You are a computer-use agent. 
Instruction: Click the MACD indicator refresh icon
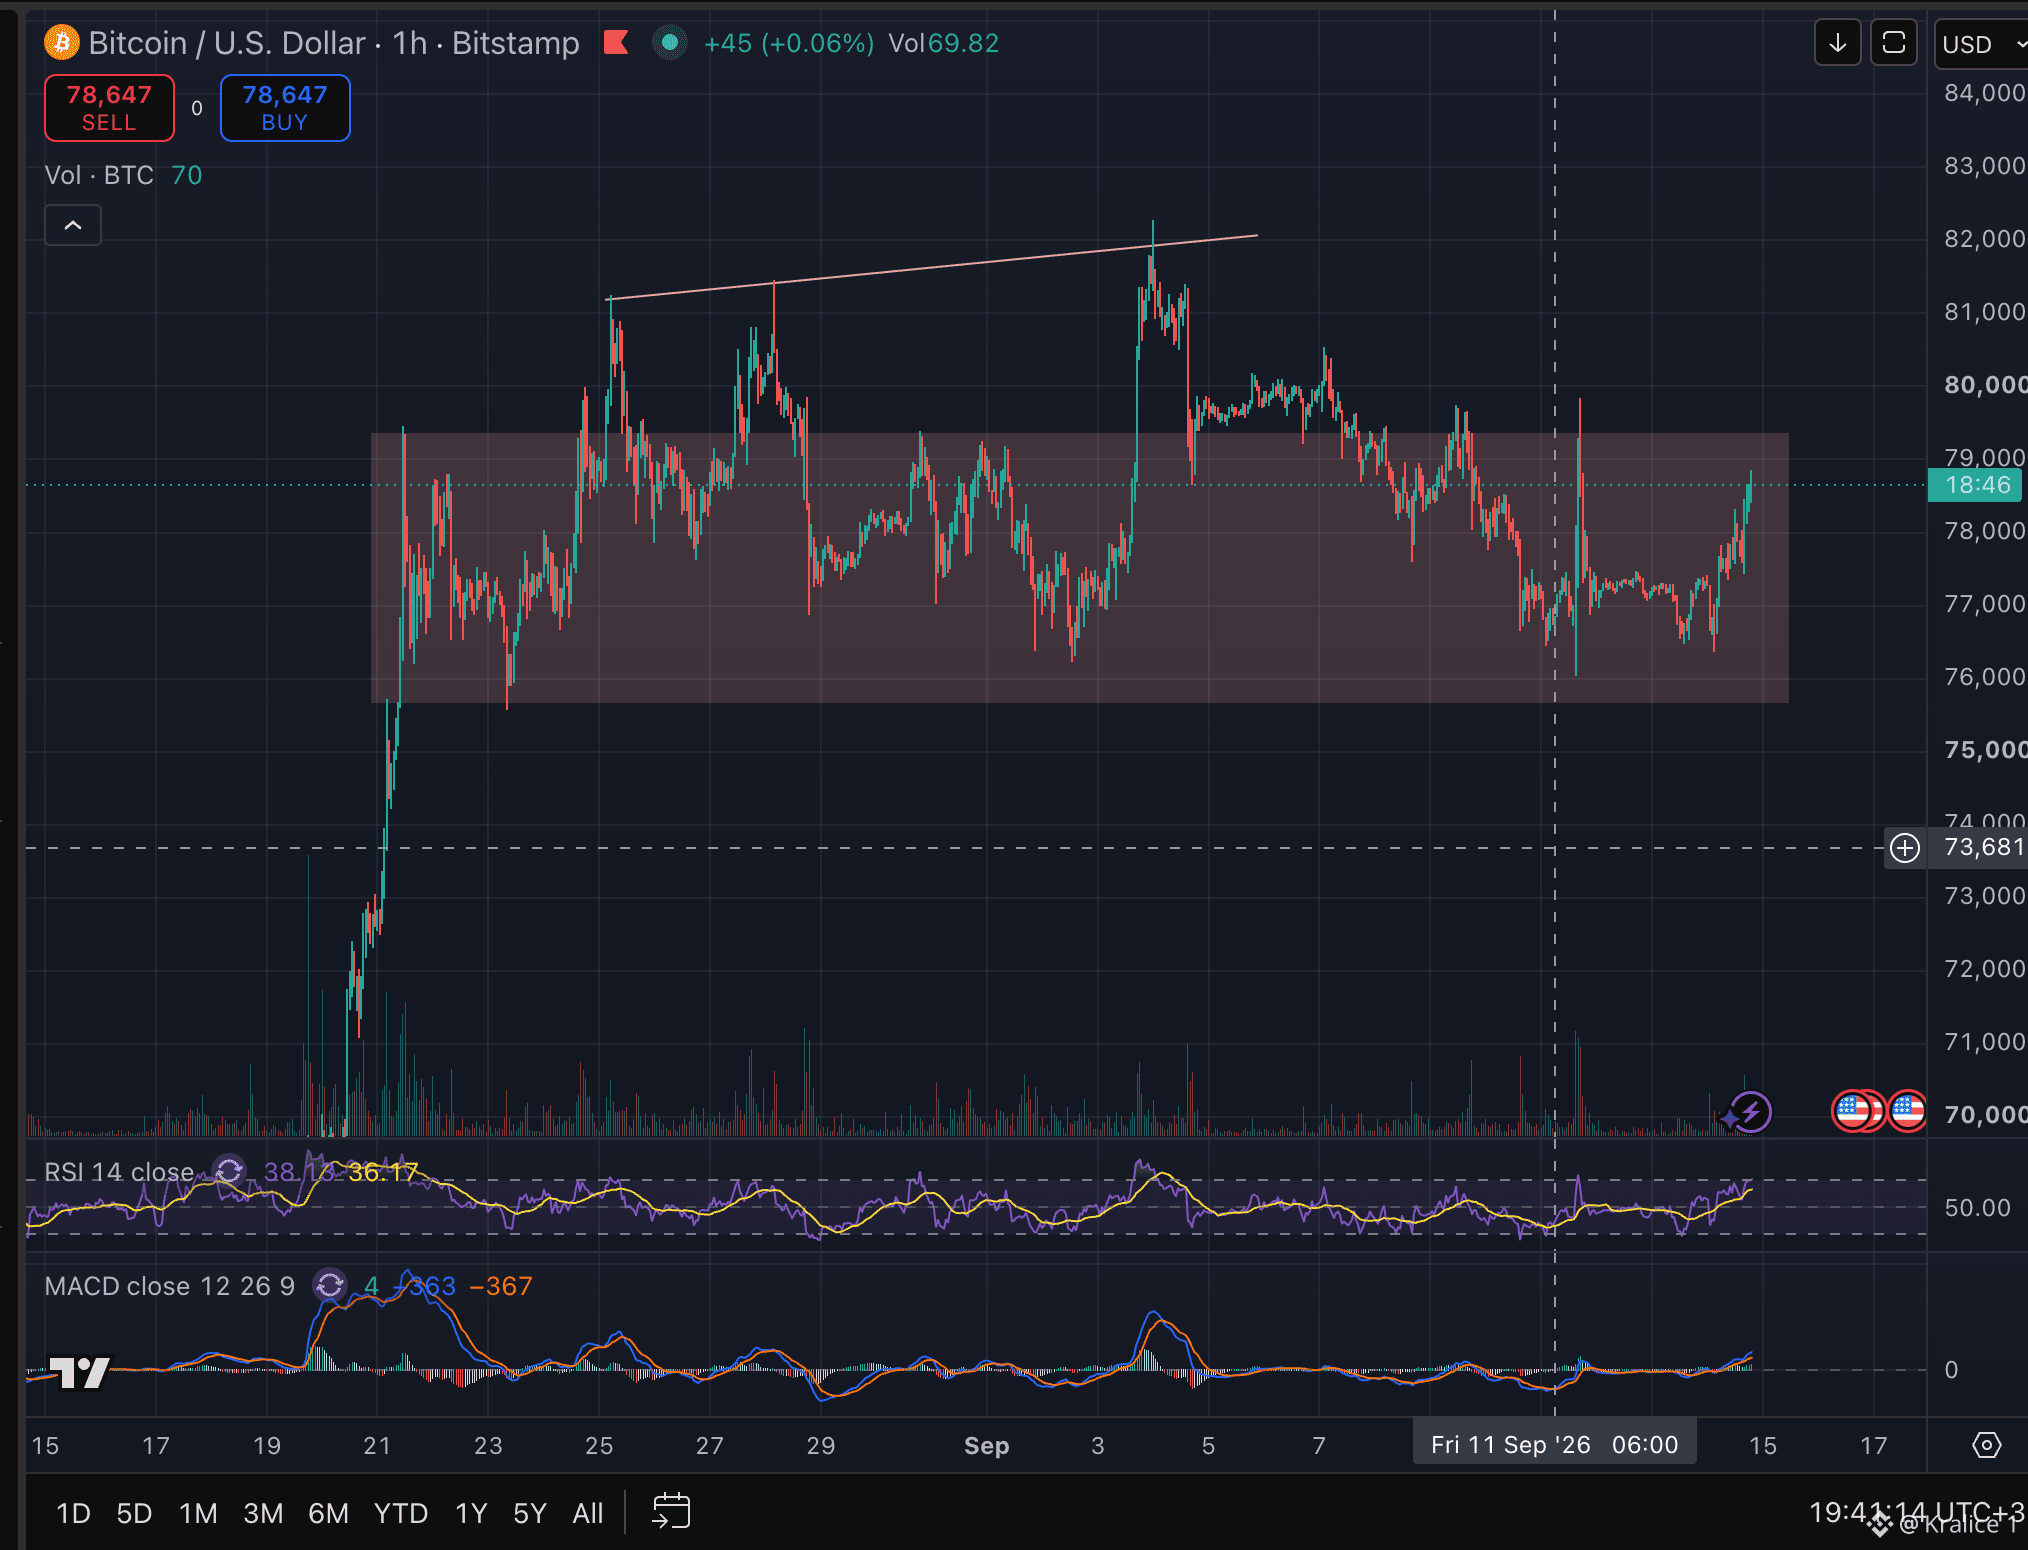(330, 1285)
